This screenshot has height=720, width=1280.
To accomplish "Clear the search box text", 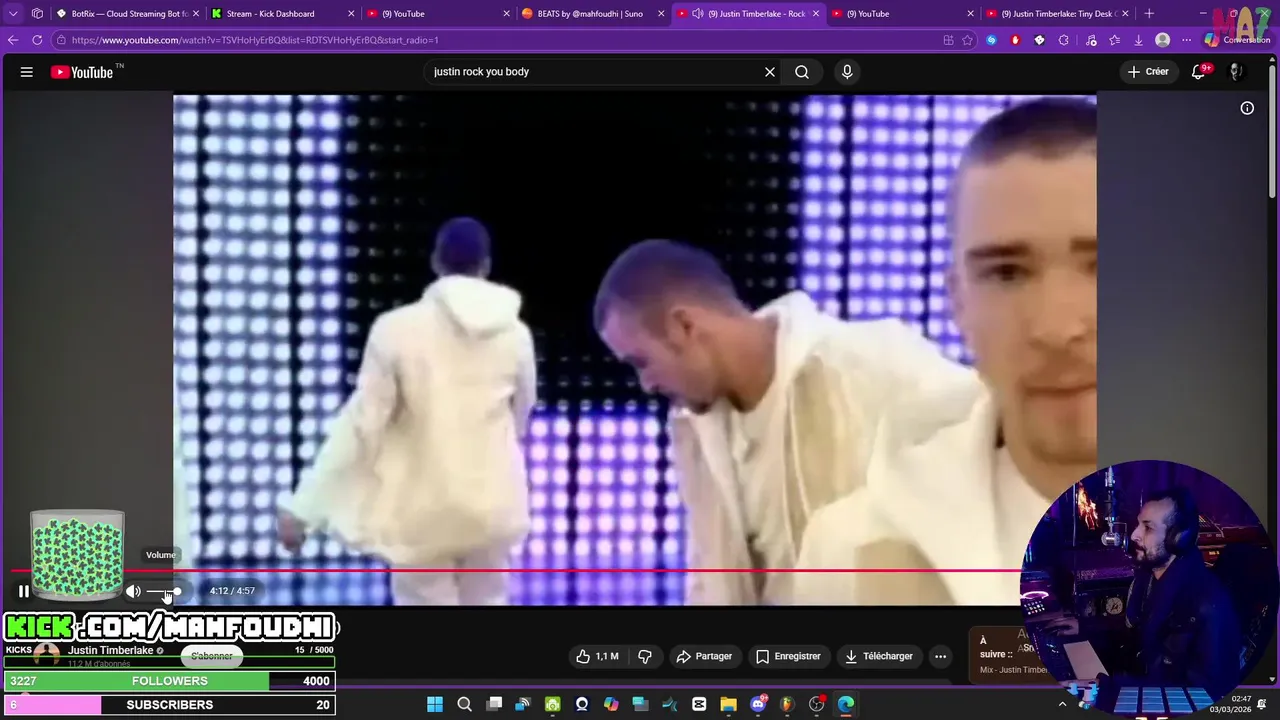I will (x=770, y=72).
